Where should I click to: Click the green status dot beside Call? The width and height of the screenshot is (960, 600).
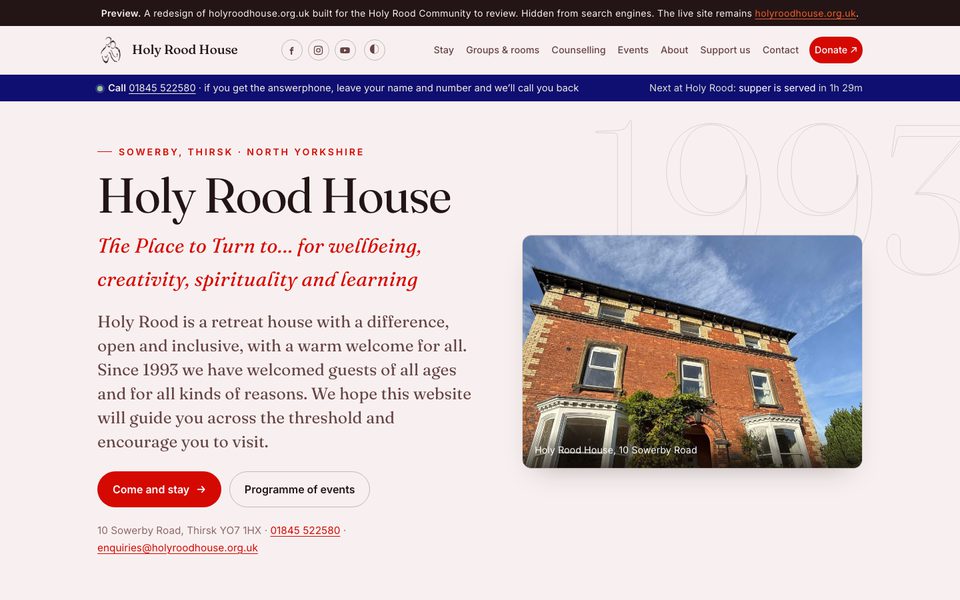click(100, 89)
